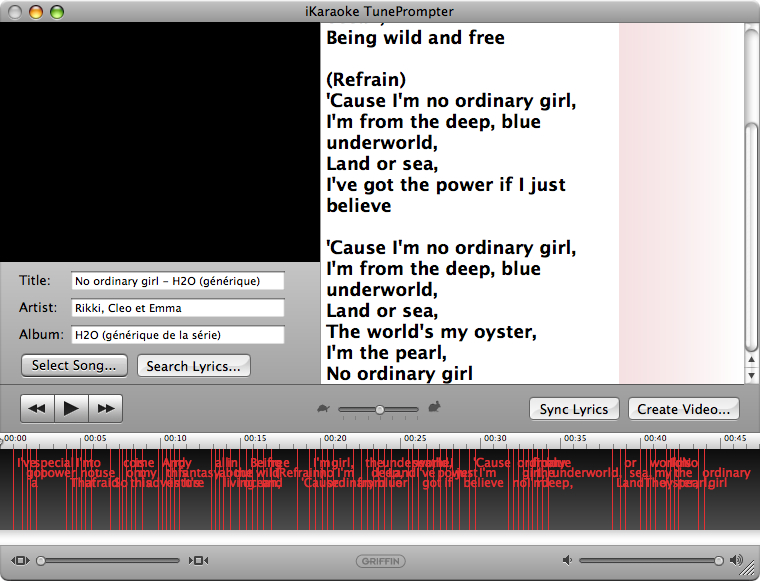Open the Create Video dialog
Viewport: 760px width, 581px height.
point(683,409)
